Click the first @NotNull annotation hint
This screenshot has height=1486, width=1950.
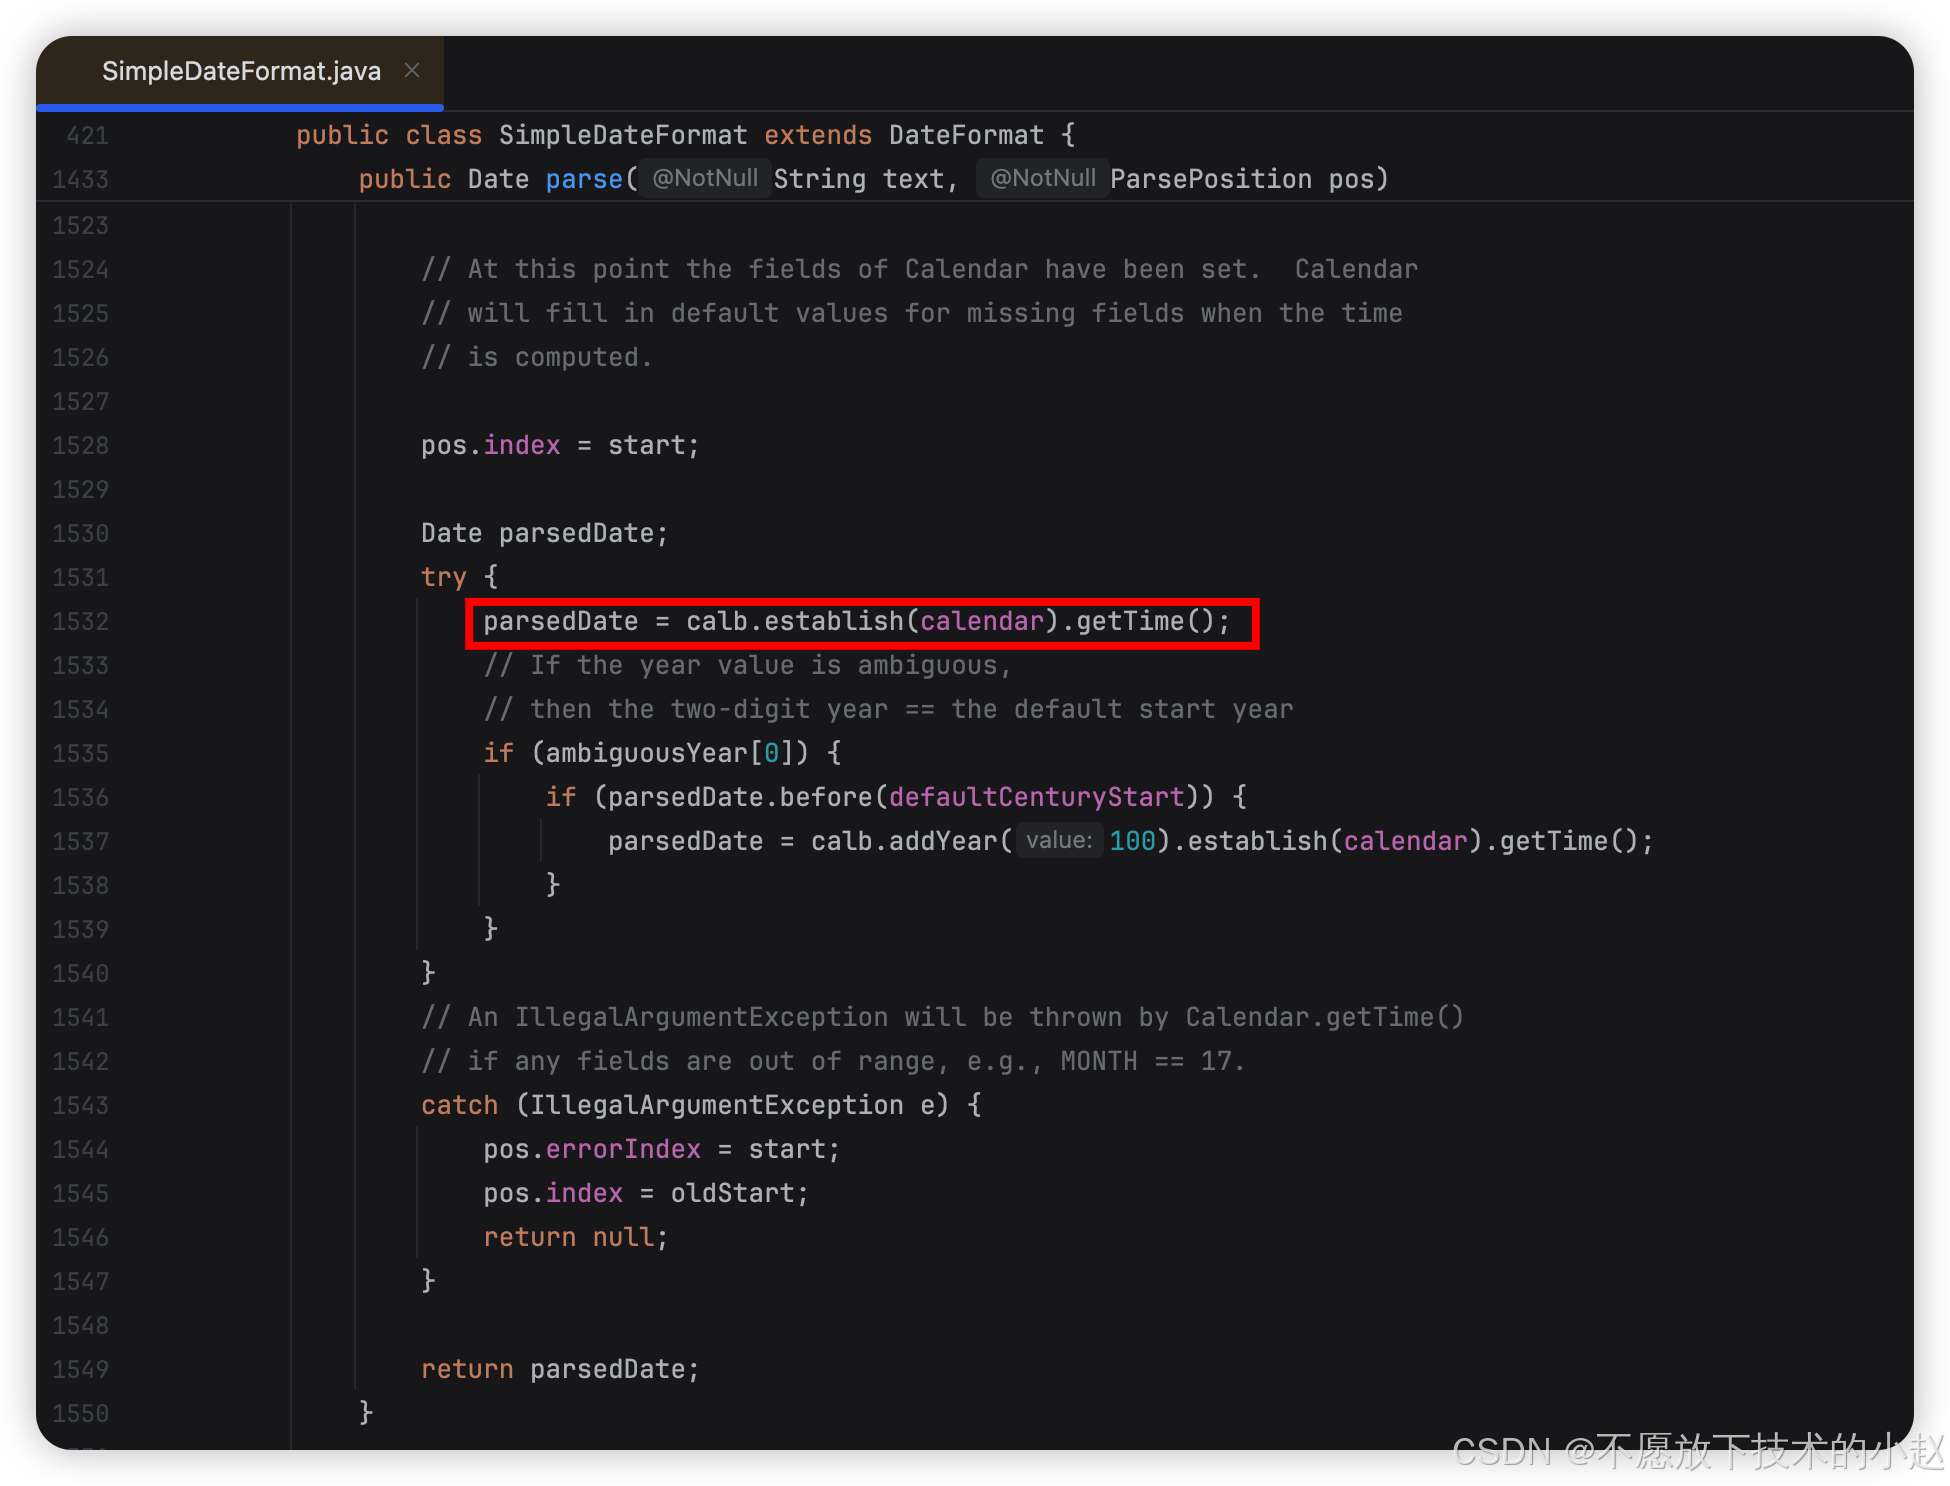[705, 178]
